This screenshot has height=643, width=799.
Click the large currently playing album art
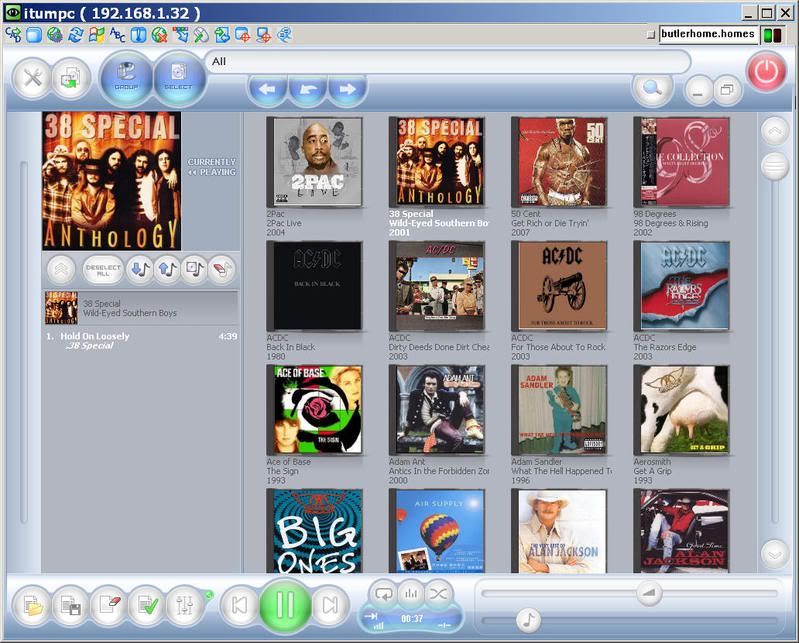pos(112,181)
